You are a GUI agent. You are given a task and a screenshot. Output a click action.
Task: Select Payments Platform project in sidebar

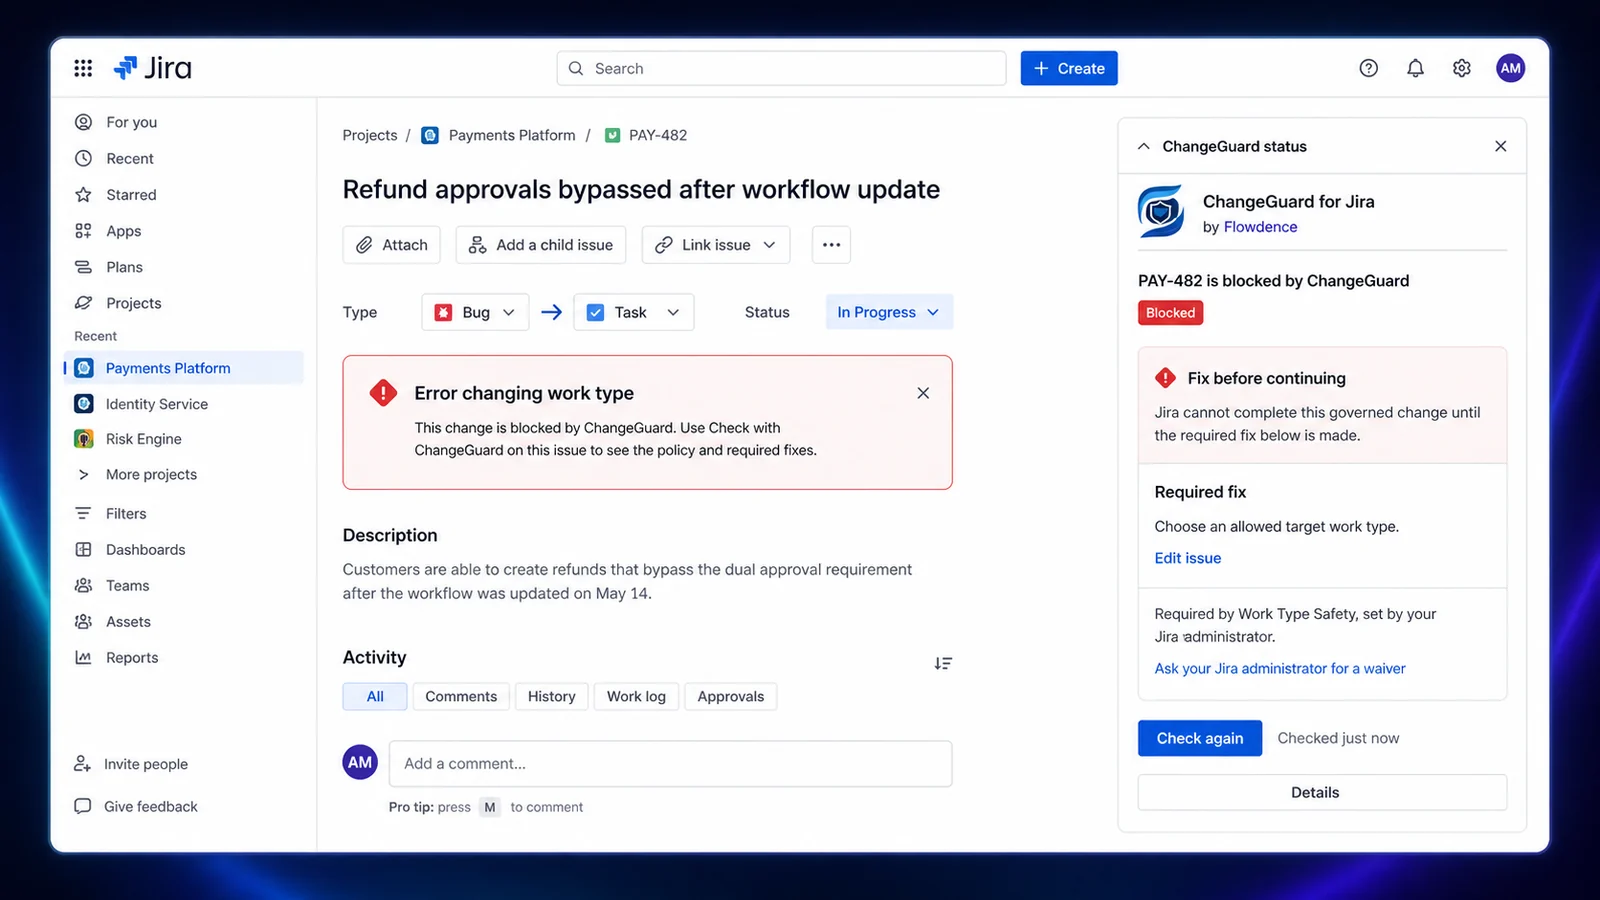(x=184, y=368)
